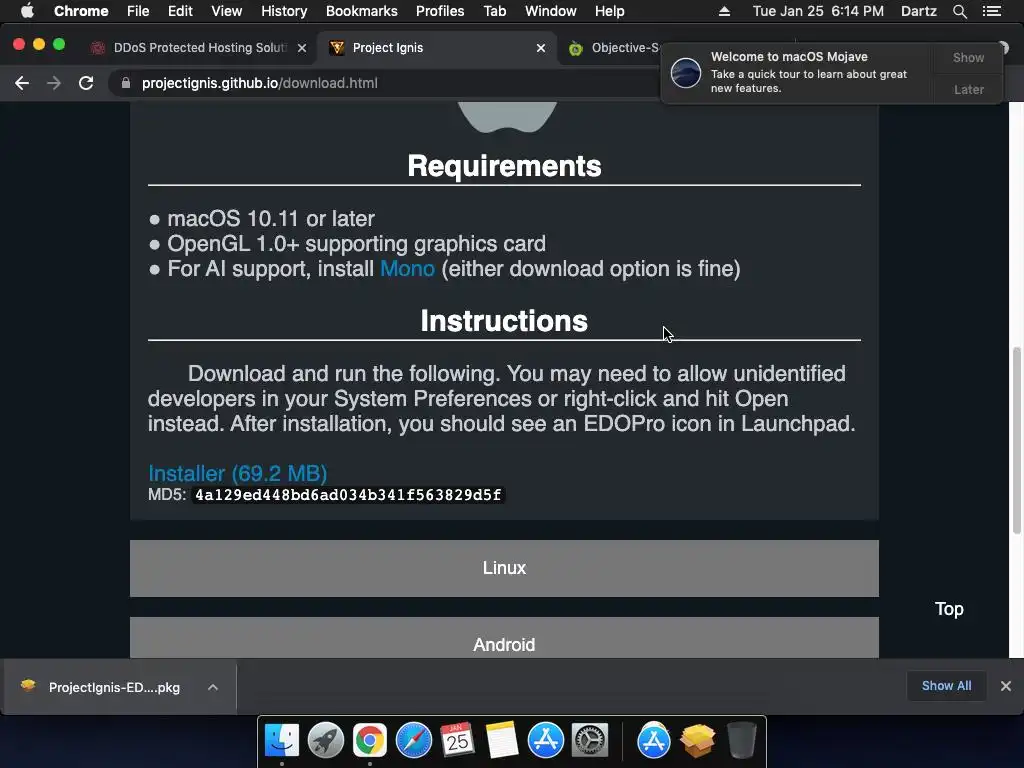The image size is (1024, 768).
Task: Click the site security lock icon
Action: [126, 83]
